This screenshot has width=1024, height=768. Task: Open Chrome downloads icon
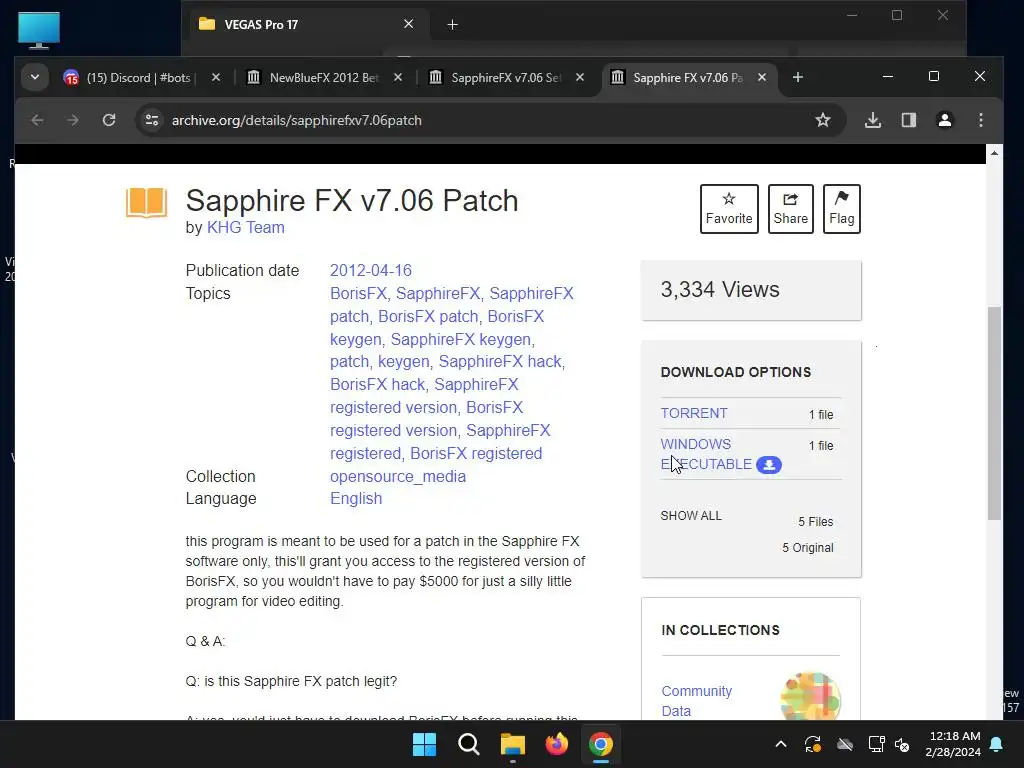click(873, 120)
